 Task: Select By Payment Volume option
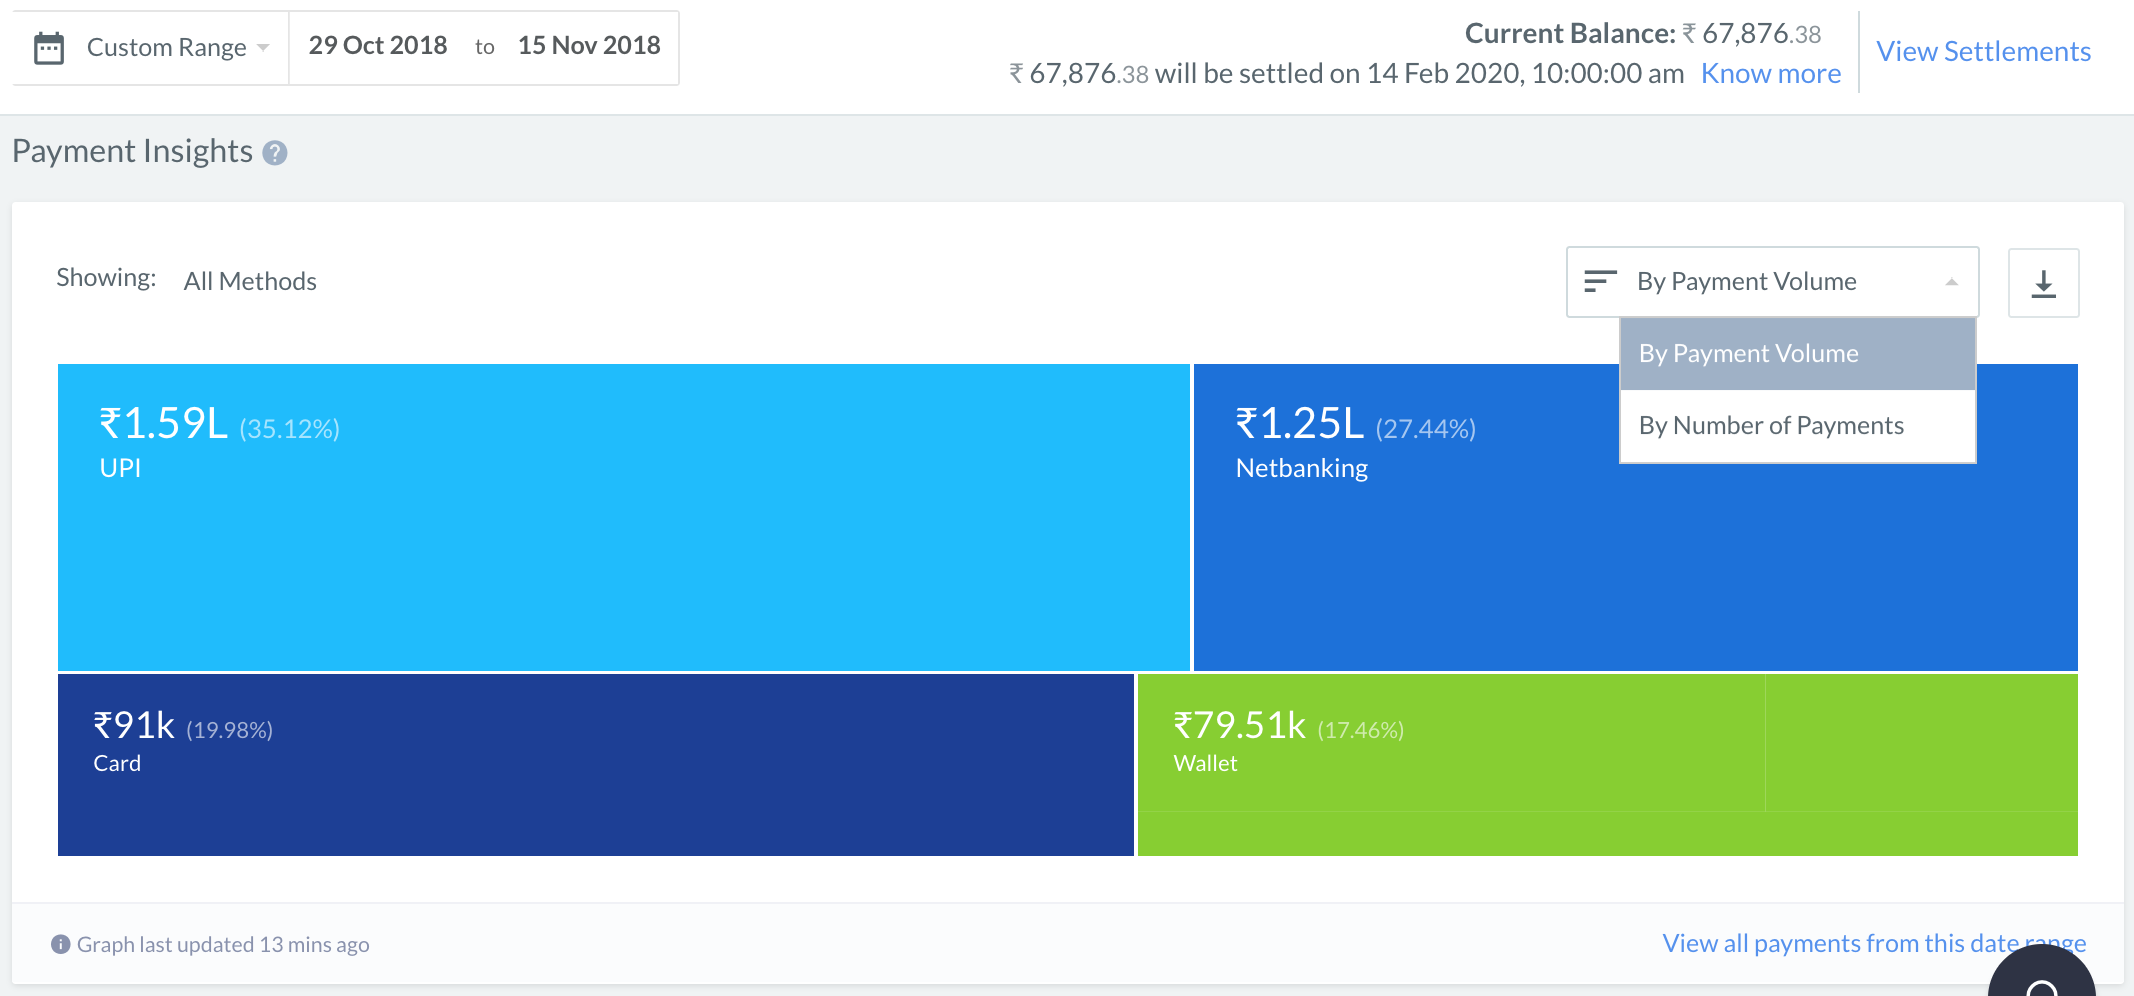1797,354
